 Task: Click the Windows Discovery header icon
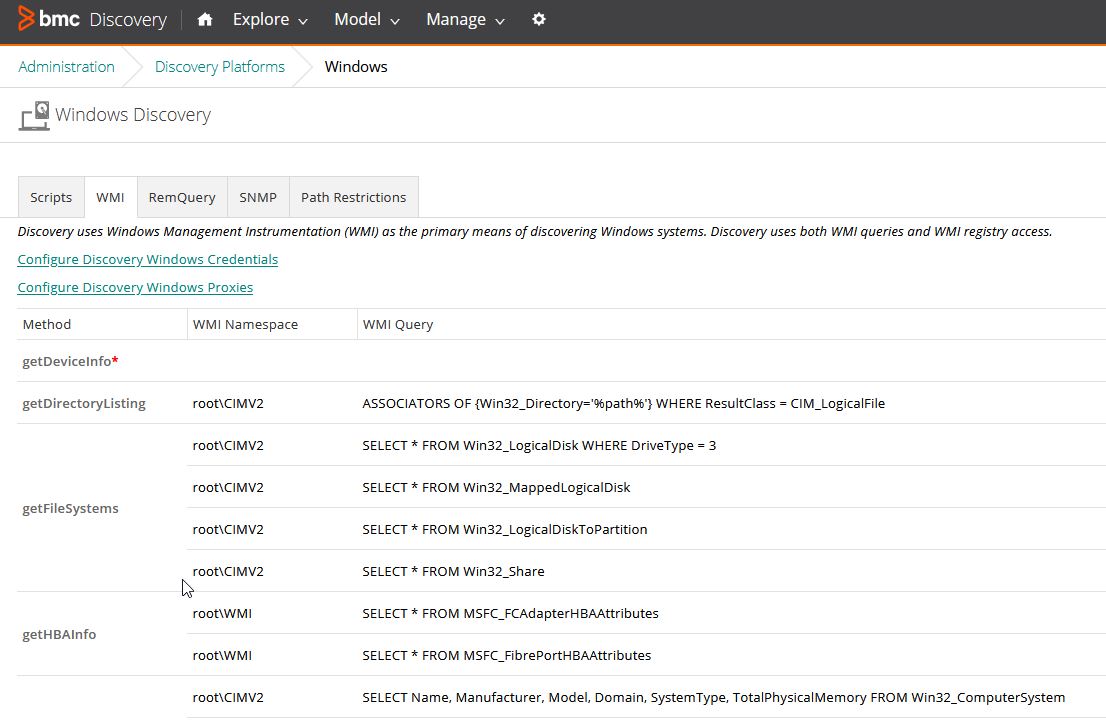tap(33, 114)
